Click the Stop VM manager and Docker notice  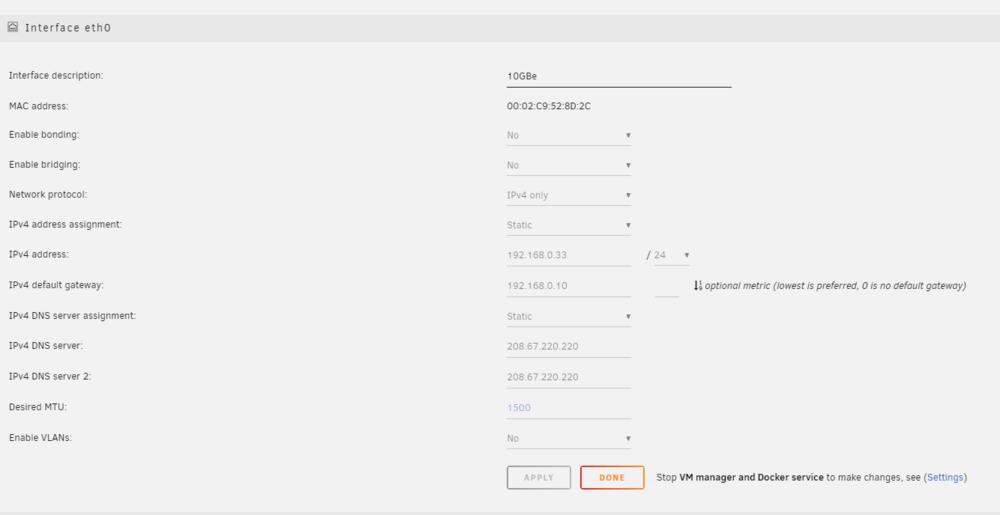click(x=811, y=477)
